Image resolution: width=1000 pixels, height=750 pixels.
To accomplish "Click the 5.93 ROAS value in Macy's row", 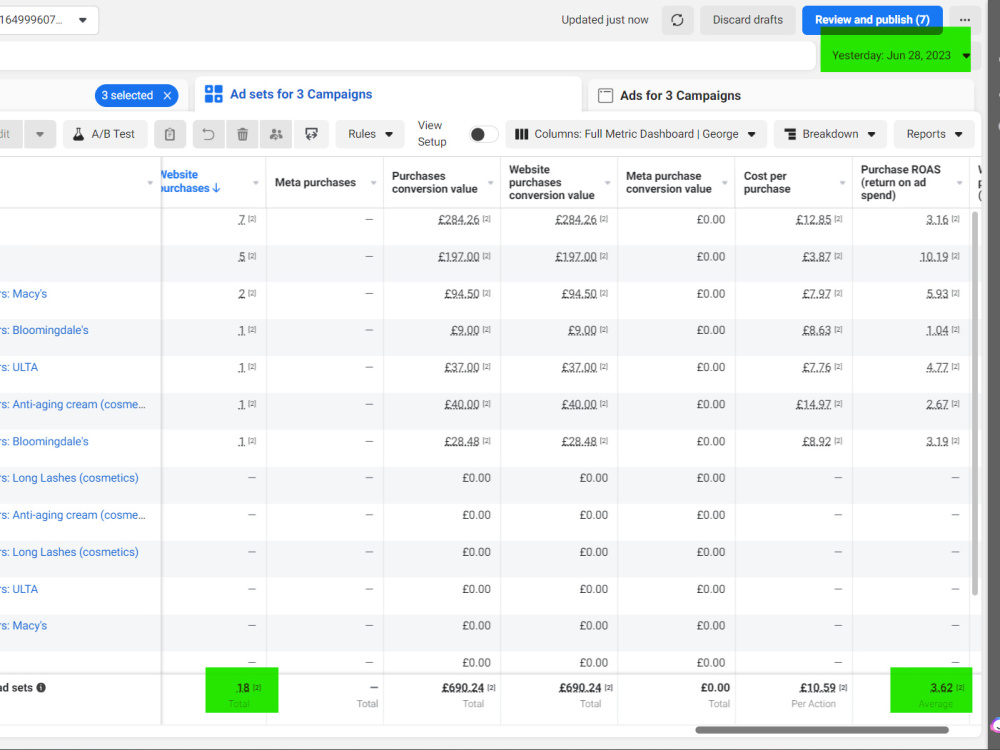I will click(937, 294).
